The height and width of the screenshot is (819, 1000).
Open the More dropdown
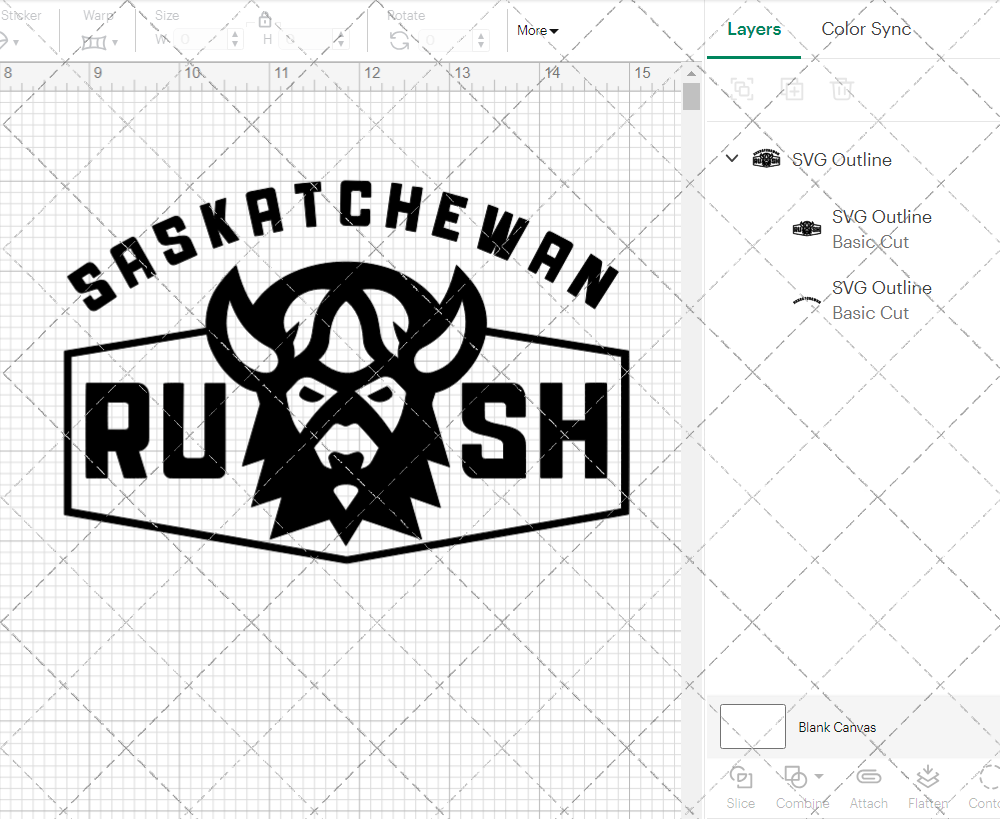[x=537, y=31]
